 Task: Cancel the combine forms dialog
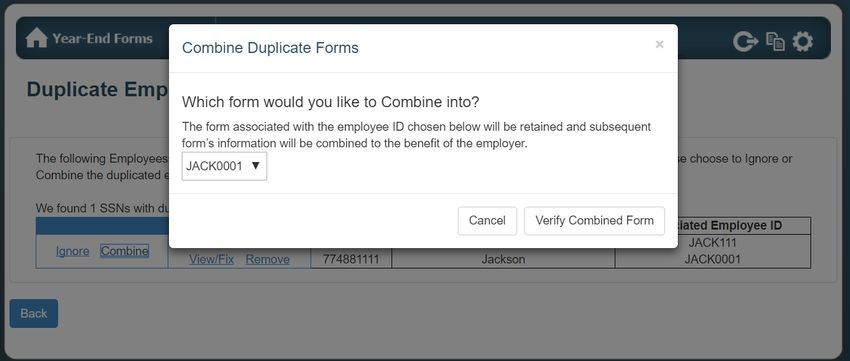487,221
